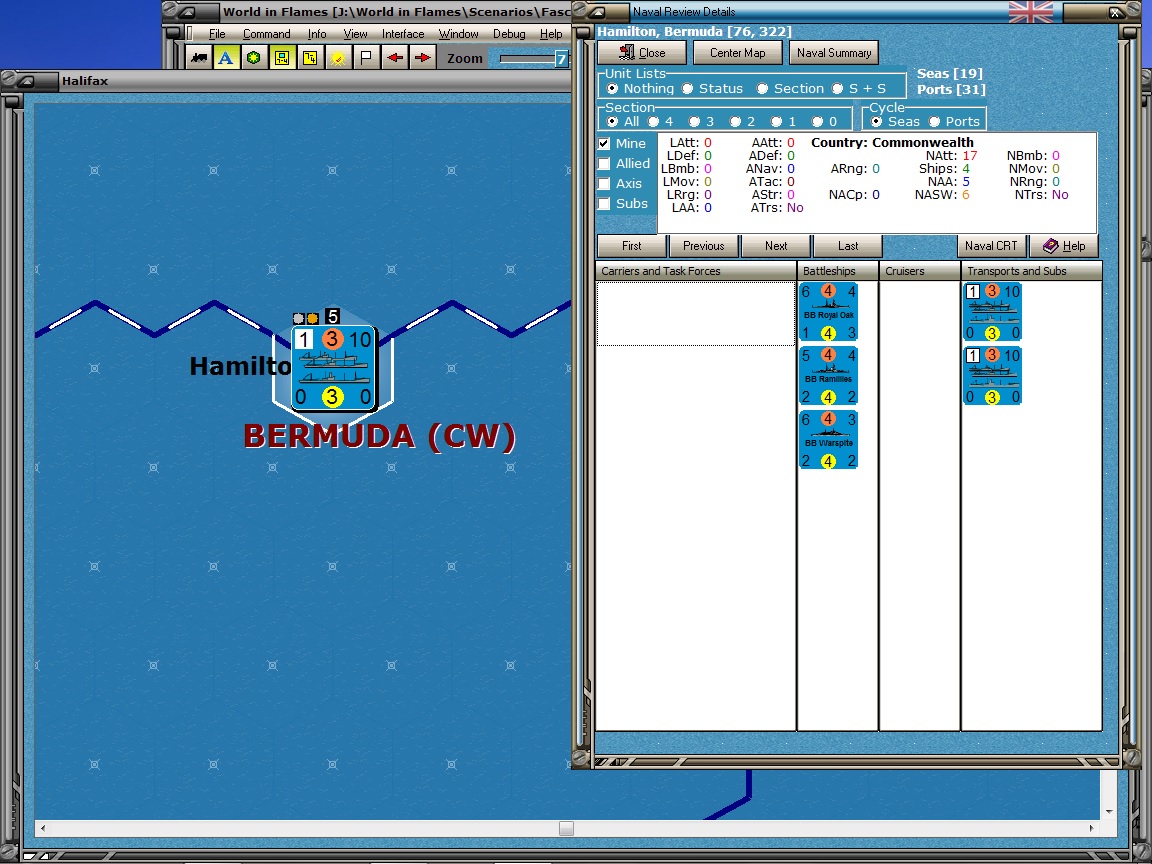Click the green hexagon toolbar icon
The image size is (1152, 864).
point(253,57)
